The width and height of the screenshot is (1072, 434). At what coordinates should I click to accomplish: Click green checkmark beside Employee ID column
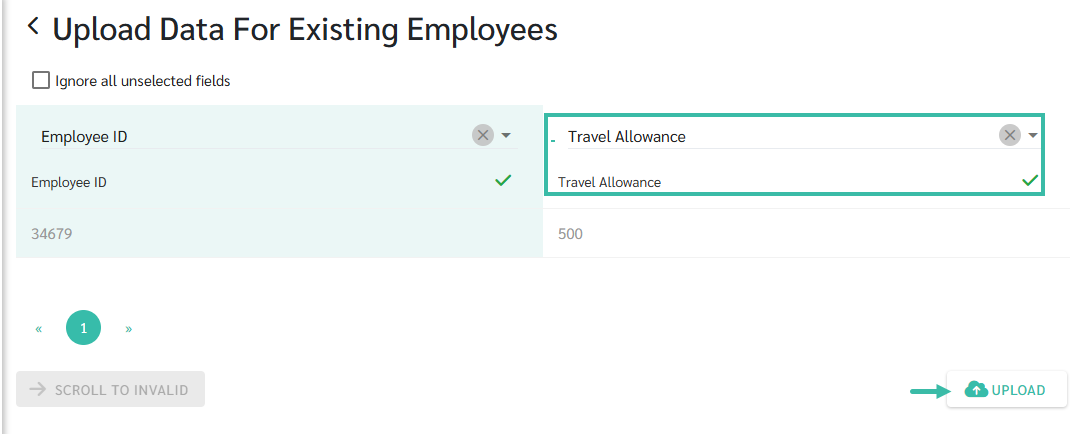[503, 181]
